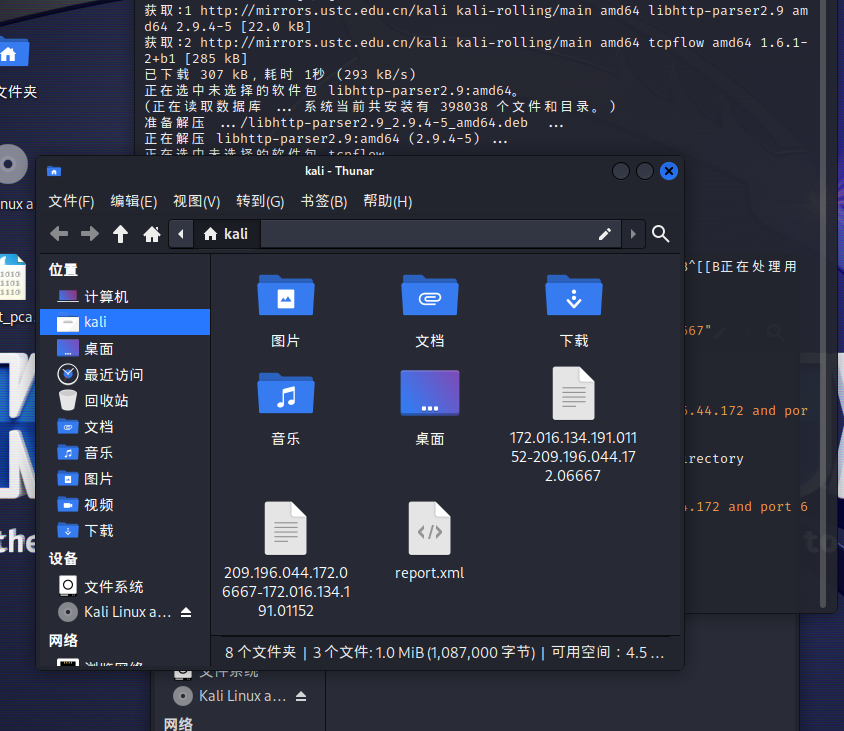844x731 pixels.
Task: Click the path bar right scroll chevron
Action: coord(633,234)
